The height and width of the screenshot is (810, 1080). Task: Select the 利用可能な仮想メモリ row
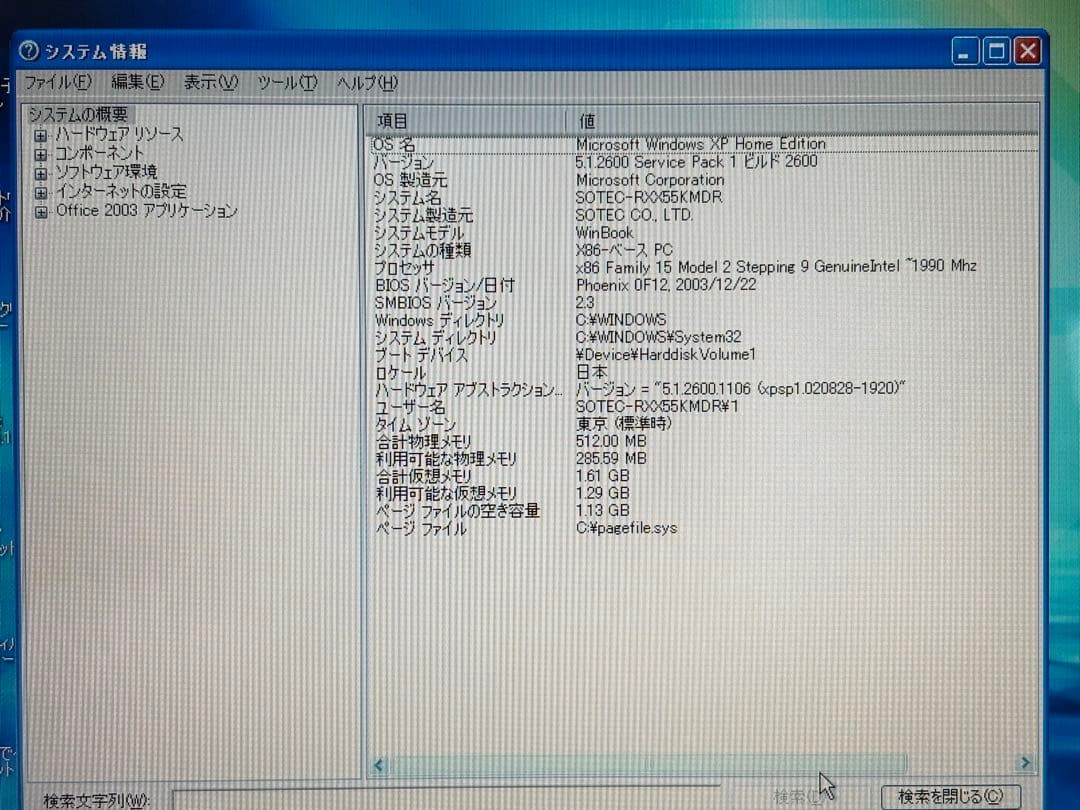tap(703, 493)
